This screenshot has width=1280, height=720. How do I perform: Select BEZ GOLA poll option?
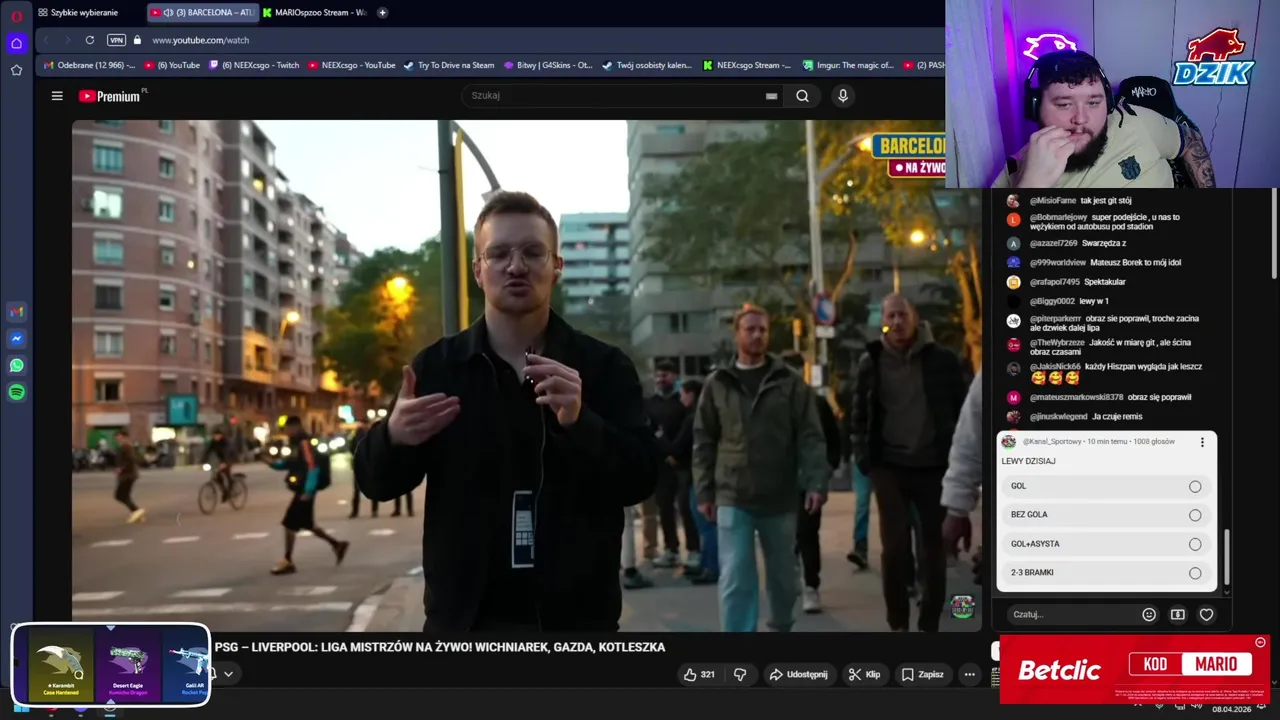(1106, 515)
